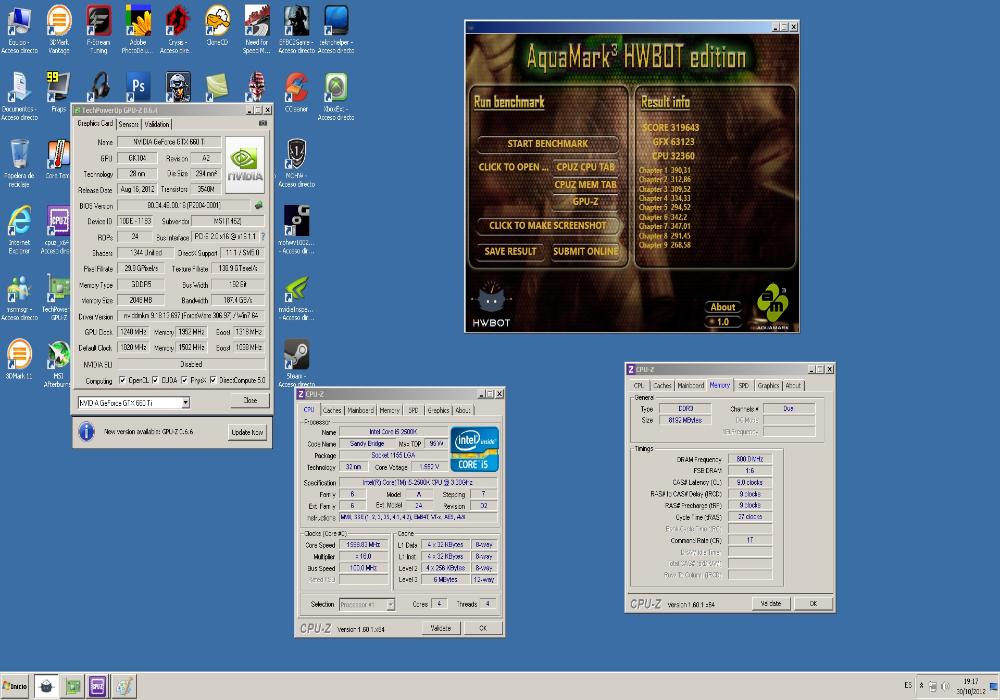
Task: Click the SCORE 319643 text in AquaMark
Action: pyautogui.click(x=670, y=128)
